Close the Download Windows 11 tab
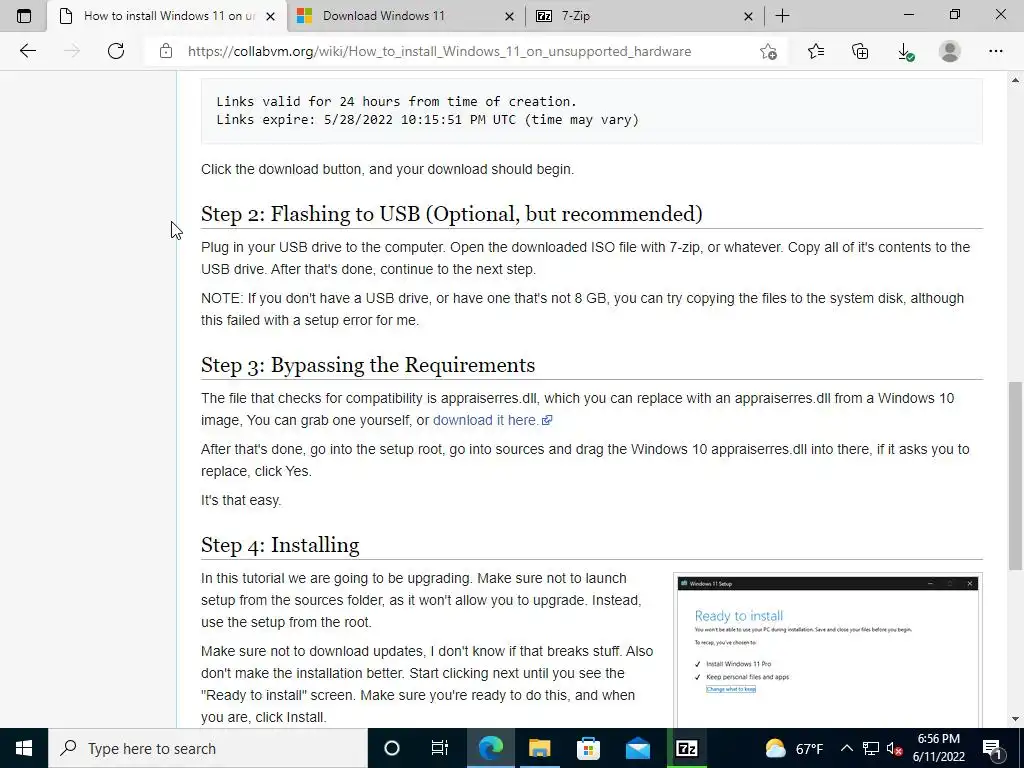 coord(509,16)
